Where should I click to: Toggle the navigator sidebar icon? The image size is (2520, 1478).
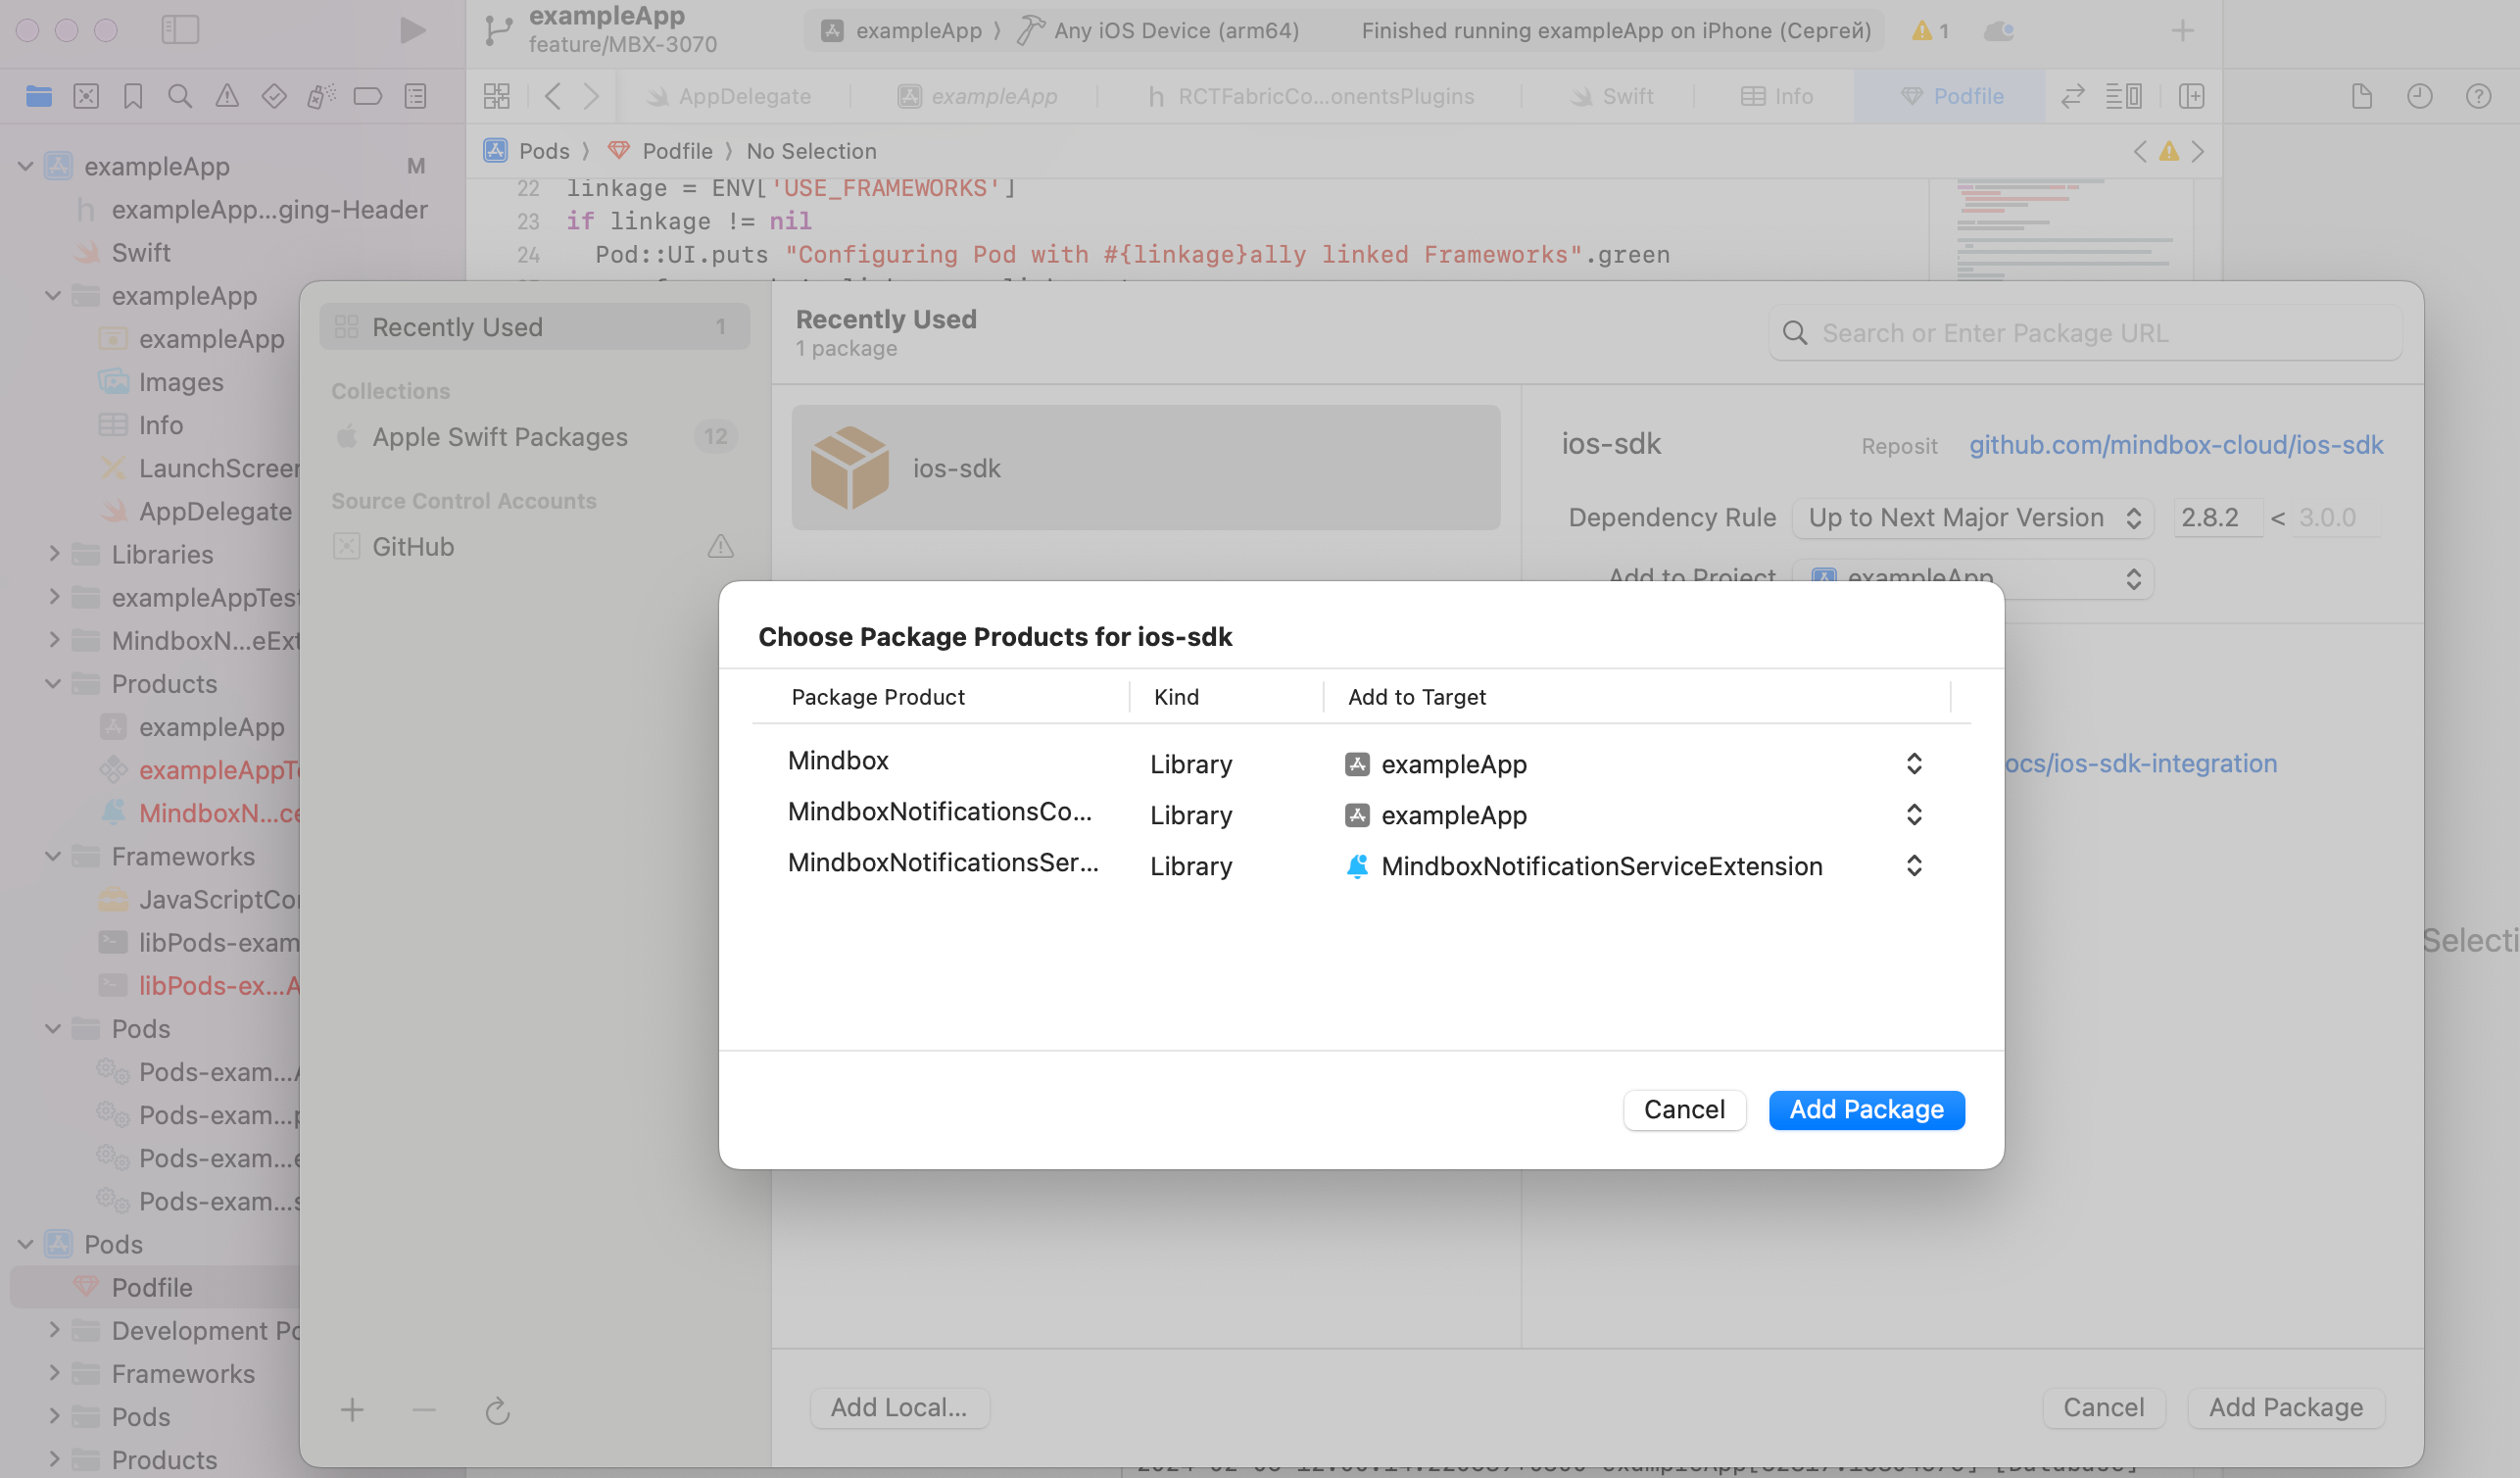(180, 30)
